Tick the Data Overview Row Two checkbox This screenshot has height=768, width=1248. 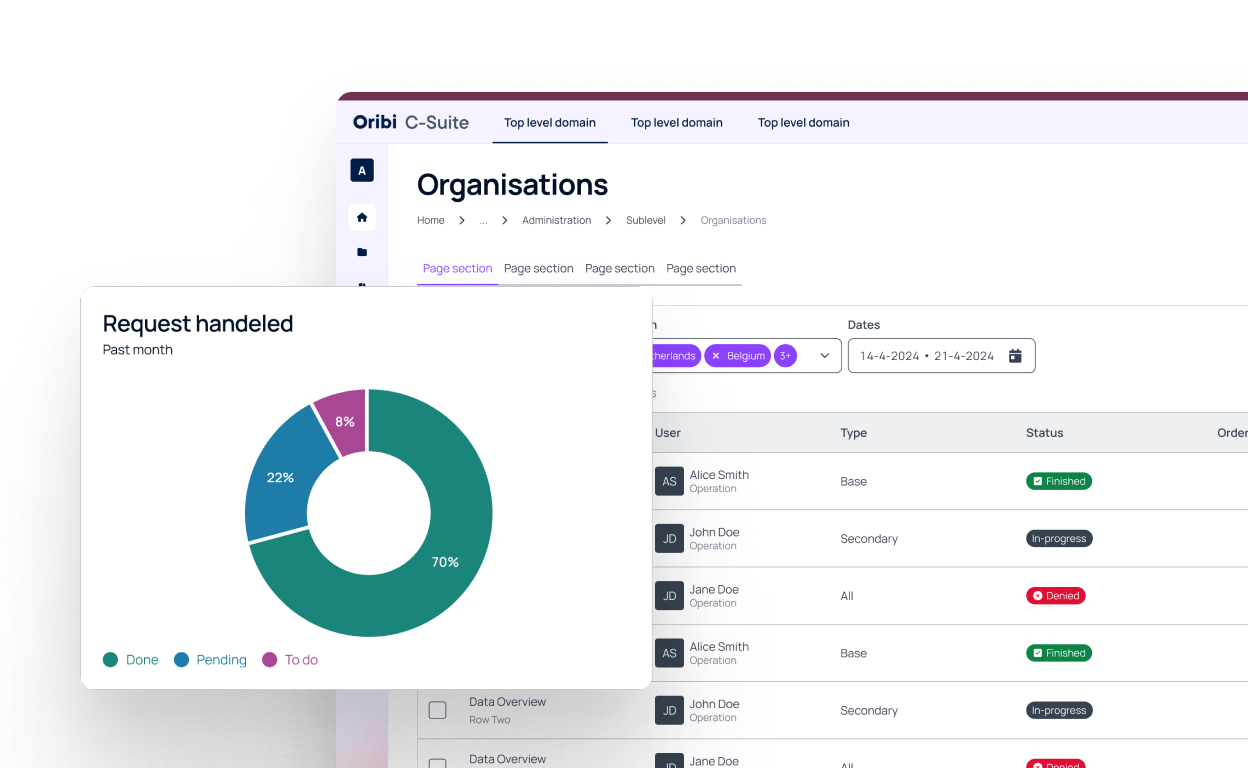437,710
